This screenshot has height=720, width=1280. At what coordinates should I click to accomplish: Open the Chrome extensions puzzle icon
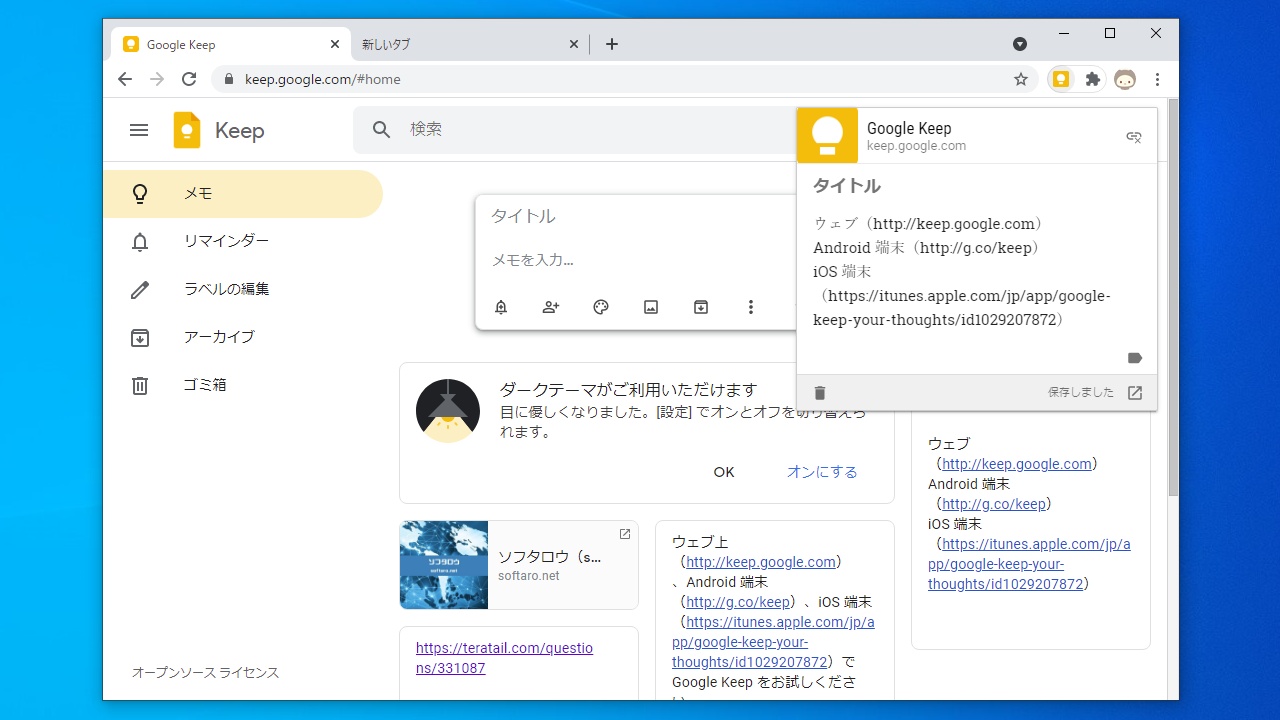[x=1093, y=79]
